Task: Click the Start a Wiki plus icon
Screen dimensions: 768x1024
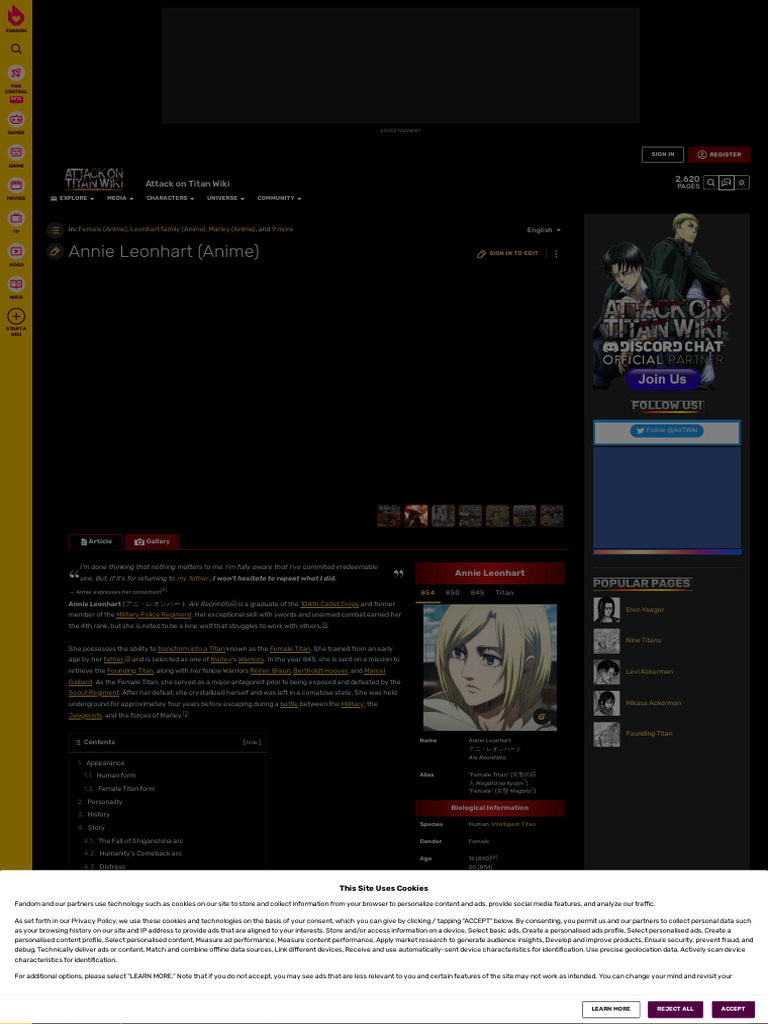Action: coord(16,317)
